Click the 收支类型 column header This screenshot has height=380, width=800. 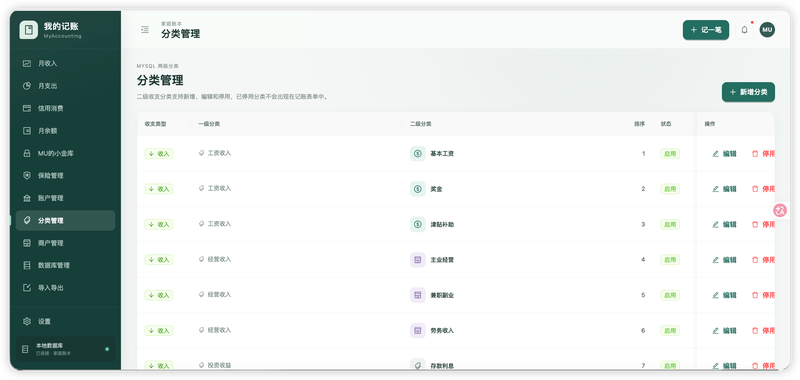click(x=156, y=124)
